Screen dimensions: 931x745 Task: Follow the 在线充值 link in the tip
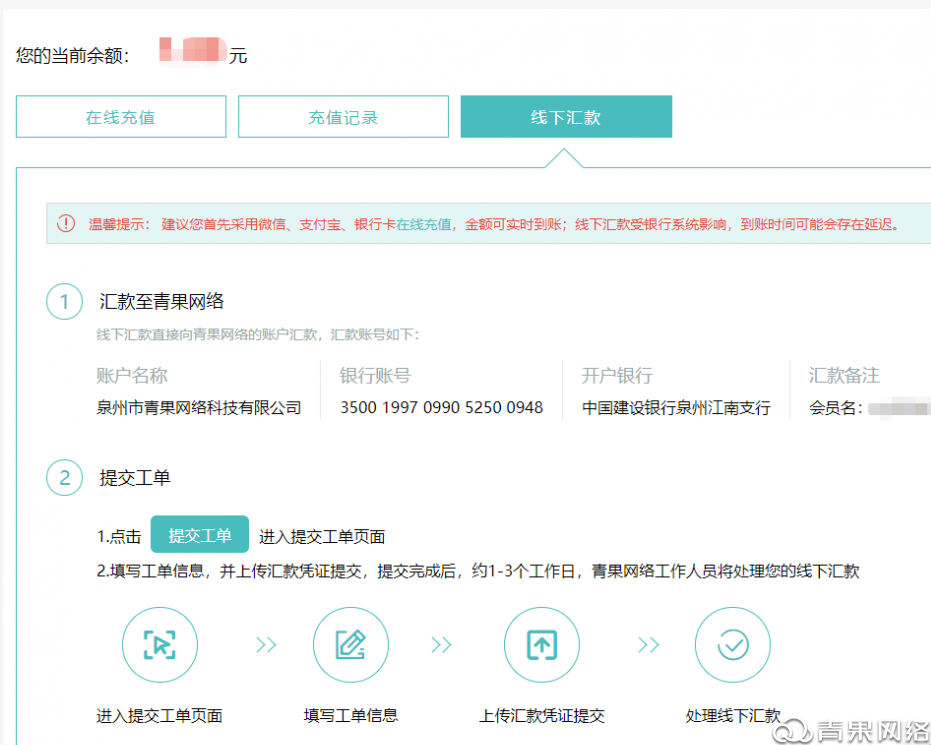pos(424,224)
